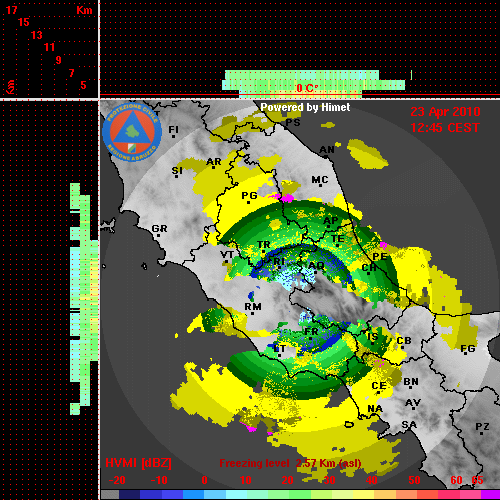Click the '7' height axis label
500x500 pixels.
tap(71, 73)
